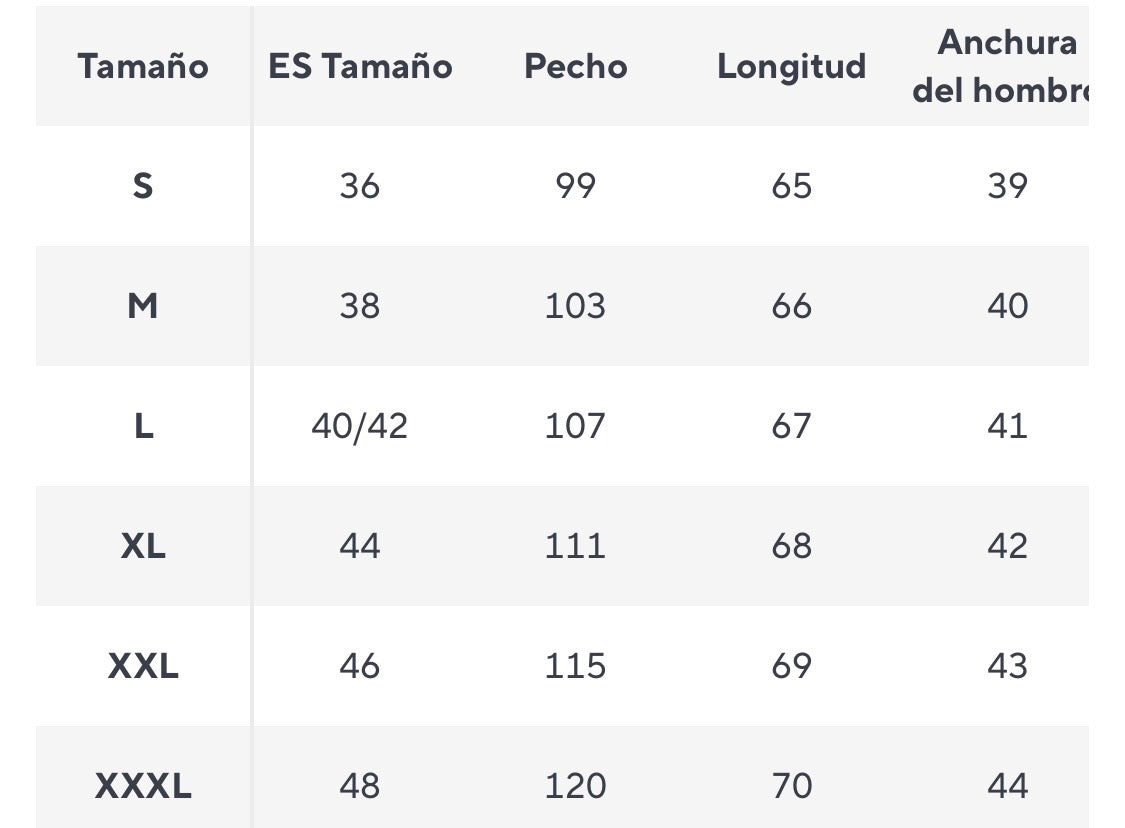Select the length value 70
This screenshot has width=1125, height=828.
pos(791,786)
